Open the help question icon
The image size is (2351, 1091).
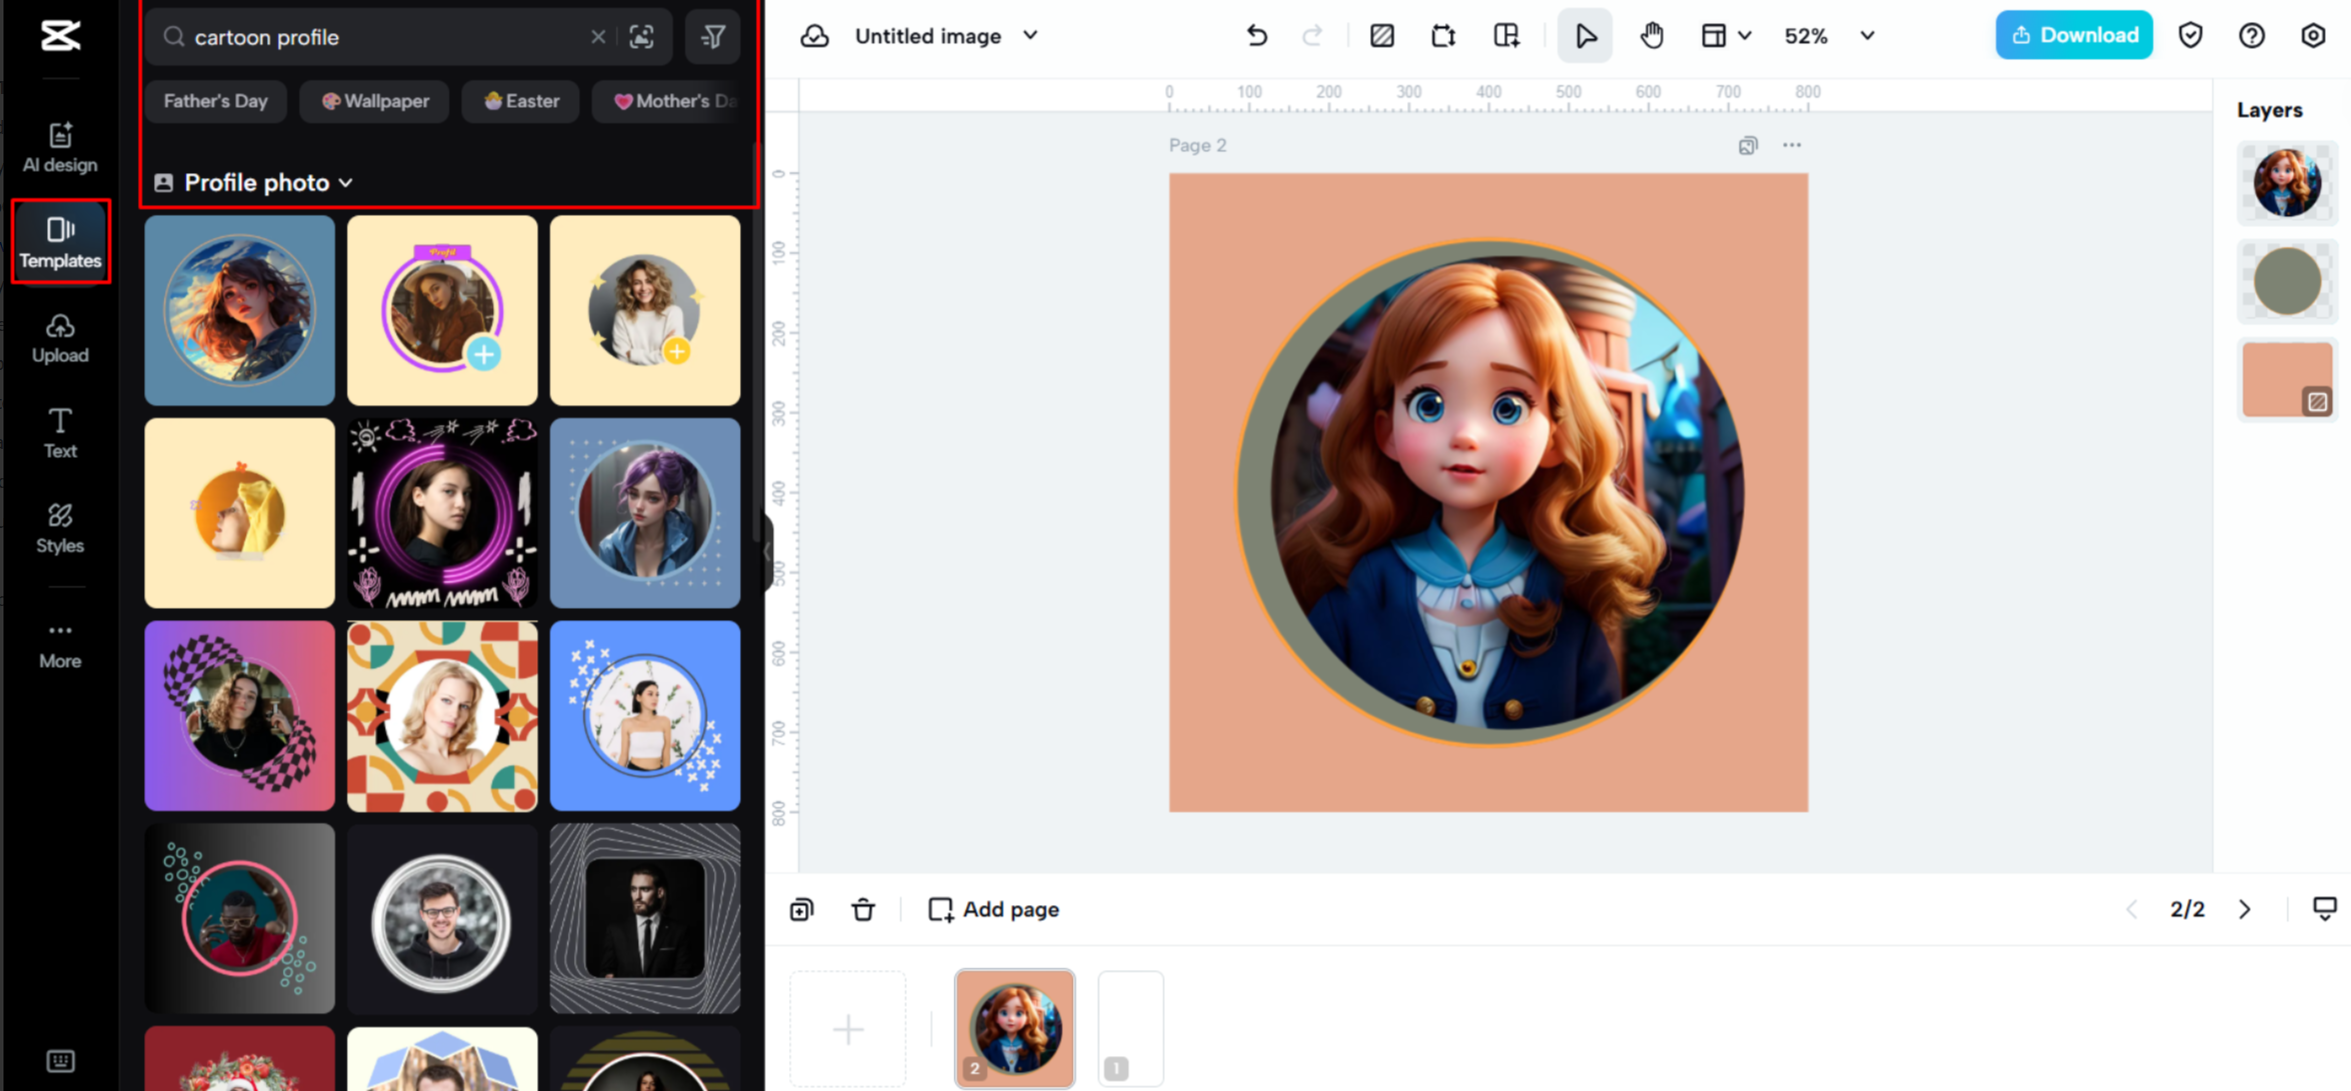coord(2252,36)
